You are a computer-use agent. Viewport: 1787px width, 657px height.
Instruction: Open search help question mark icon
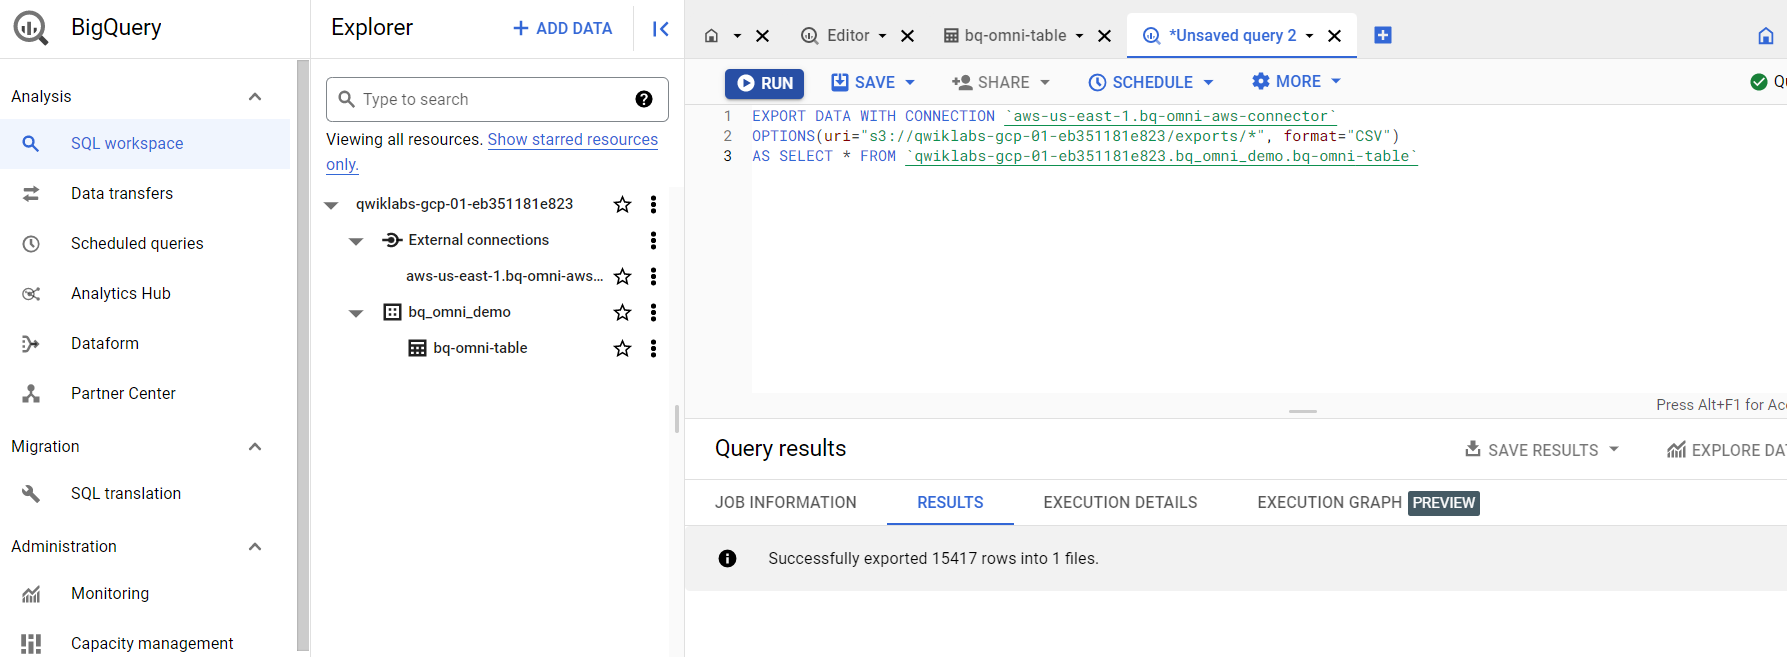[x=644, y=99]
